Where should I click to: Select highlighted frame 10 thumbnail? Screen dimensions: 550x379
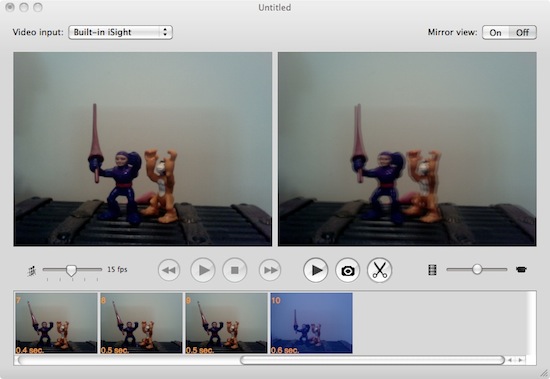click(311, 323)
